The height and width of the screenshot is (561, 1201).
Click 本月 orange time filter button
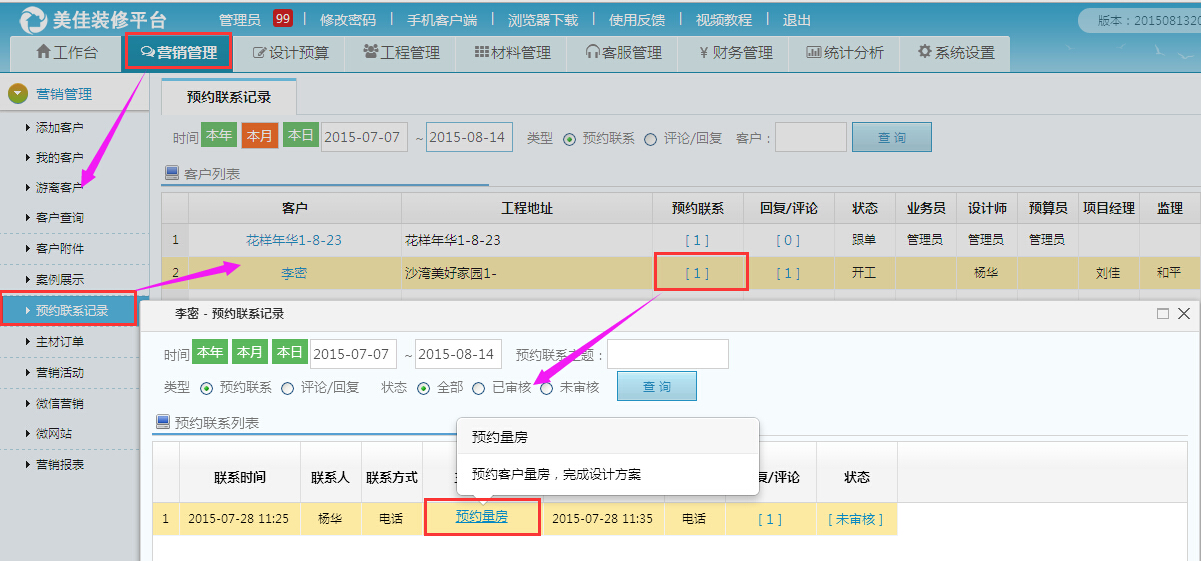coord(259,136)
